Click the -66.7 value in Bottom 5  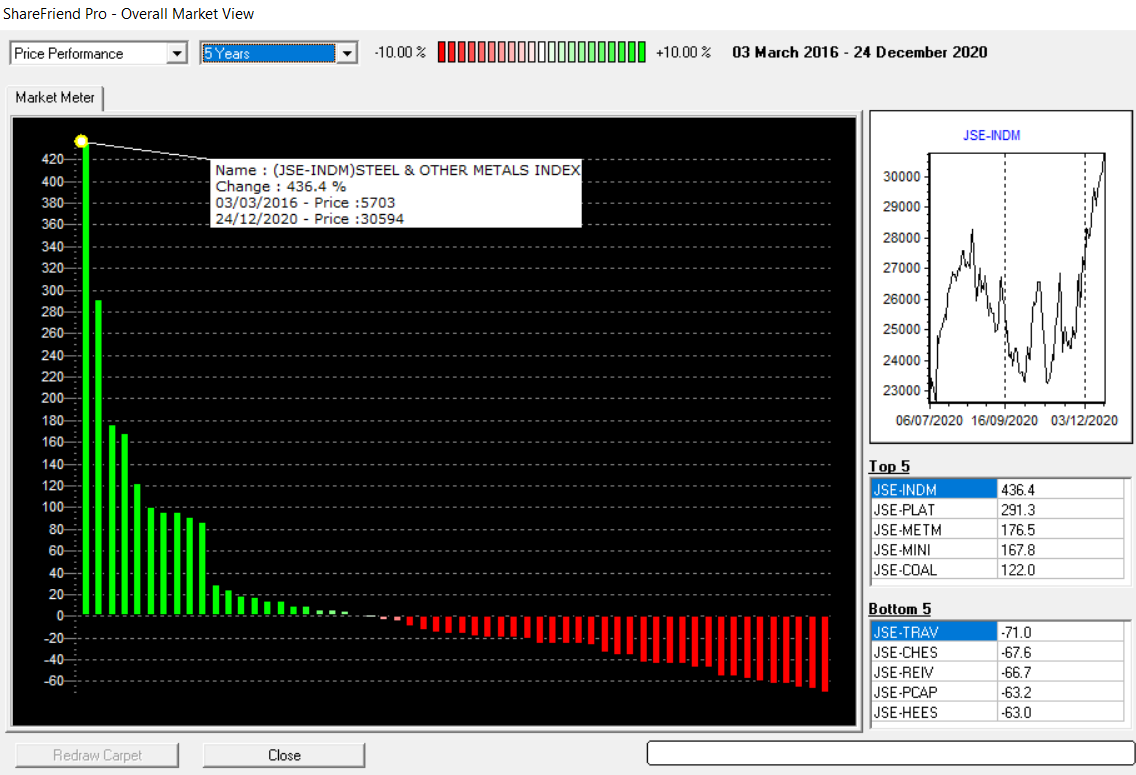click(x=1061, y=673)
